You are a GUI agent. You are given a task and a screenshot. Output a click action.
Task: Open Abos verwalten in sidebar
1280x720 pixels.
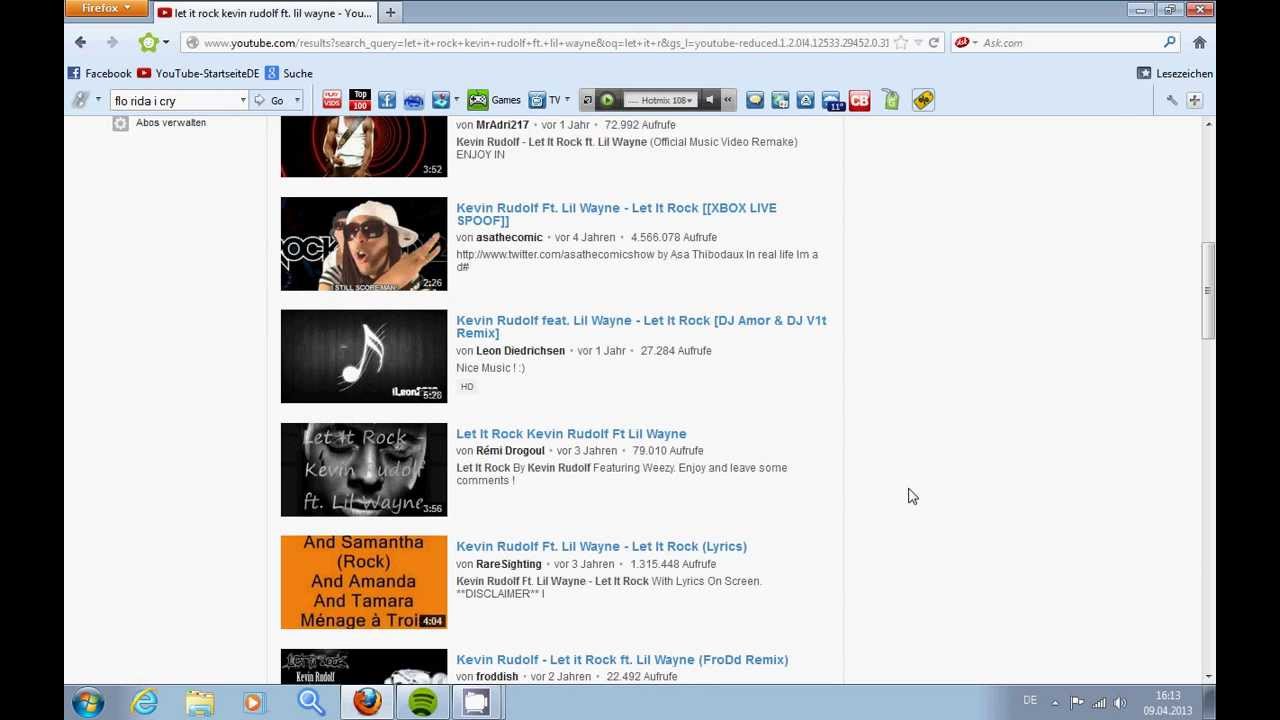pos(171,123)
